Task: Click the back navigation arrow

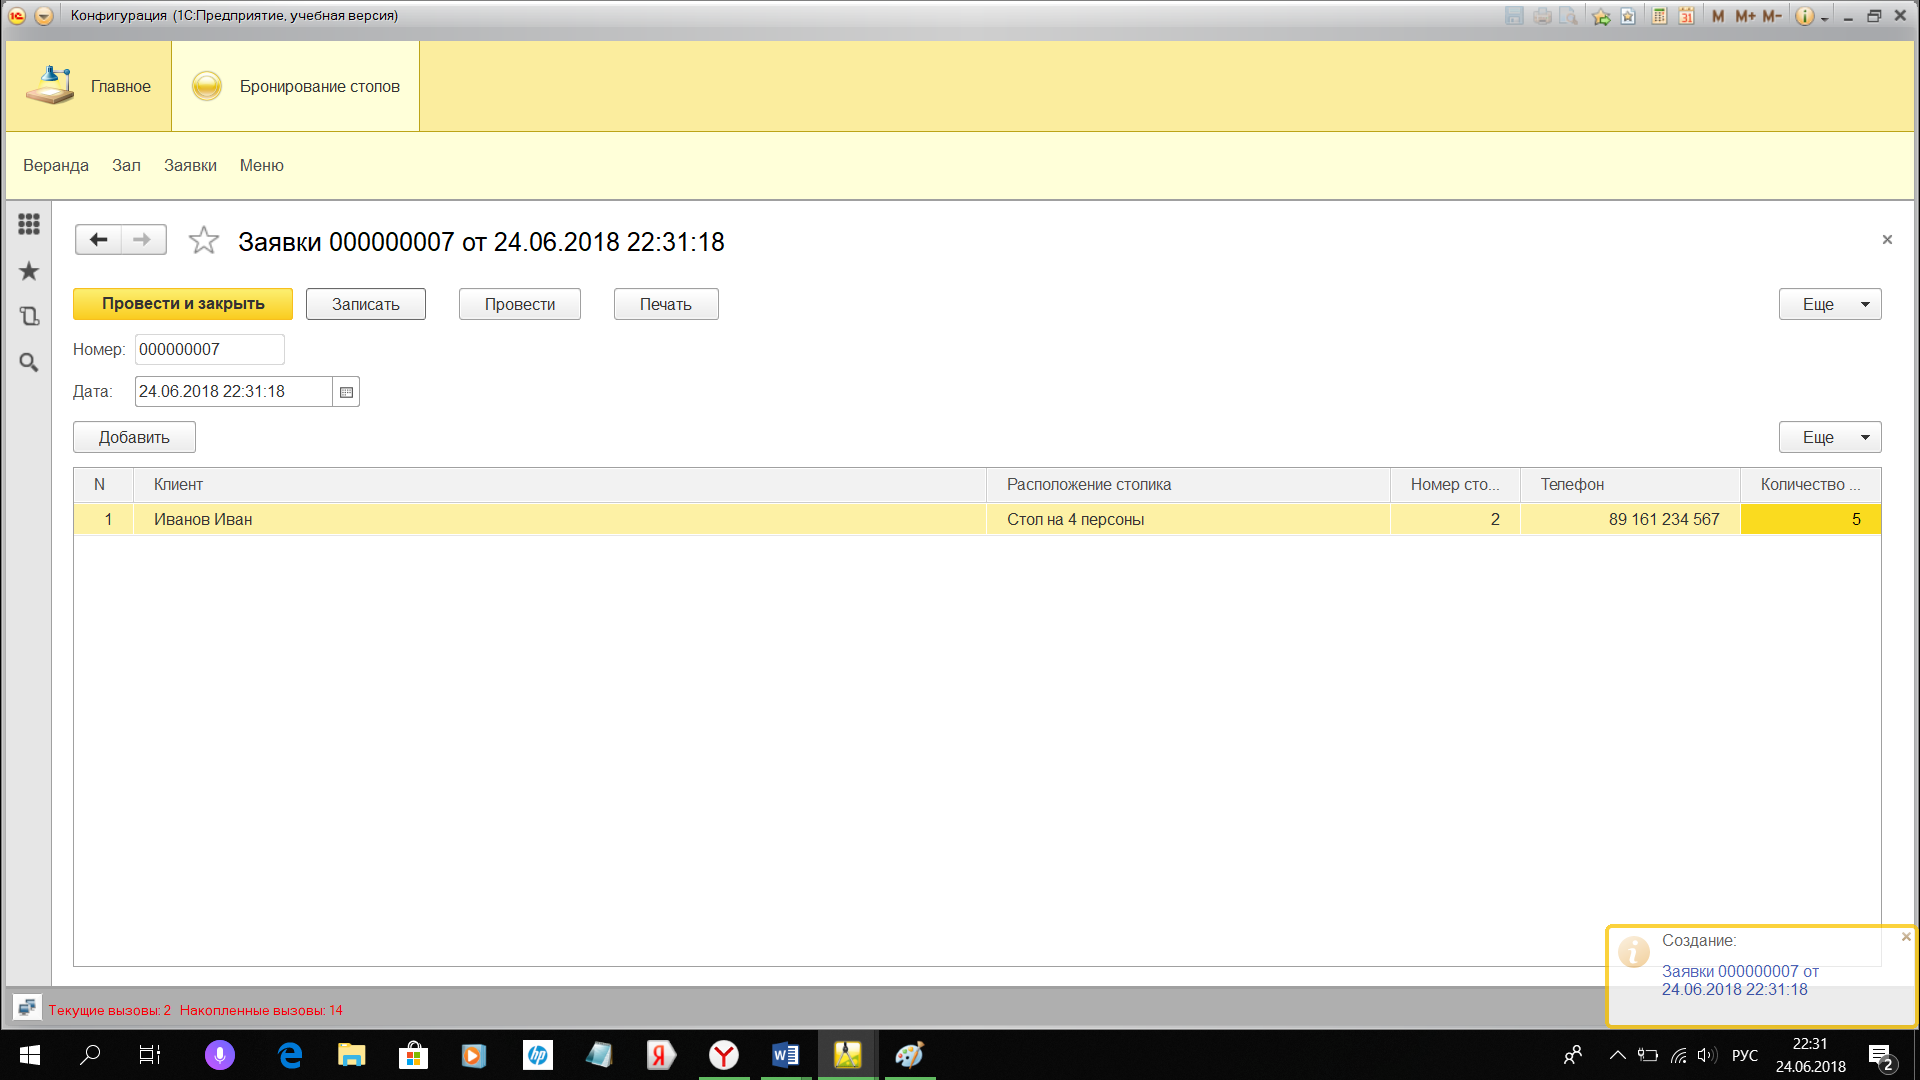Action: [x=98, y=240]
